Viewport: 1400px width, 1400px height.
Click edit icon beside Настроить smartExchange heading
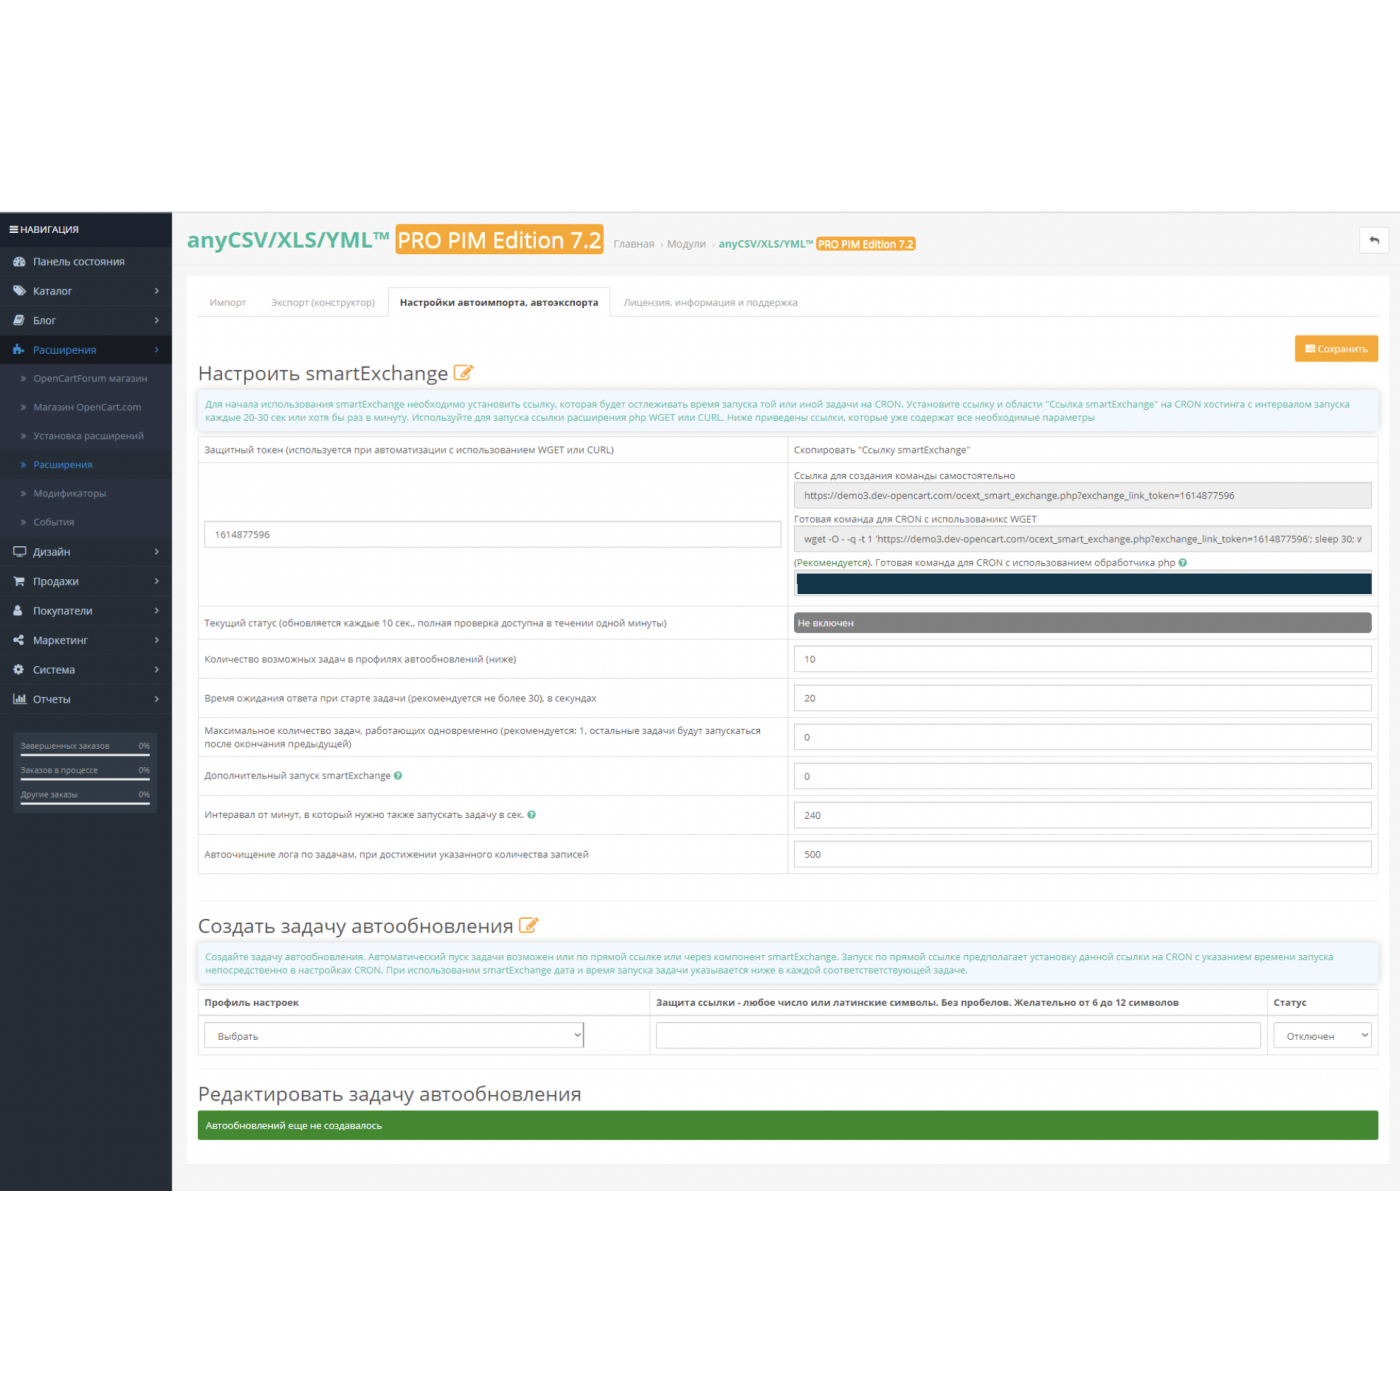[x=463, y=373]
